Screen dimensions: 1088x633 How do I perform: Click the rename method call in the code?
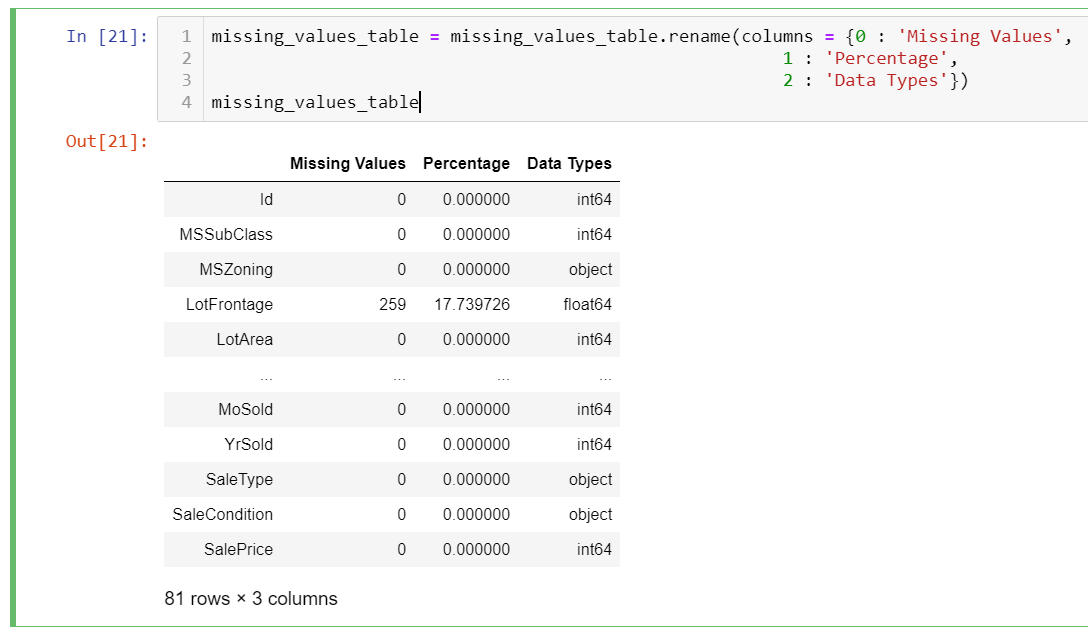coord(700,37)
